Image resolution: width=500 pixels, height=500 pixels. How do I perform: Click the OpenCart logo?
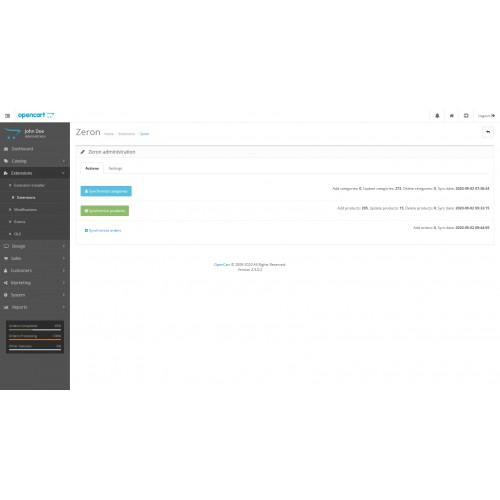pyautogui.click(x=36, y=115)
